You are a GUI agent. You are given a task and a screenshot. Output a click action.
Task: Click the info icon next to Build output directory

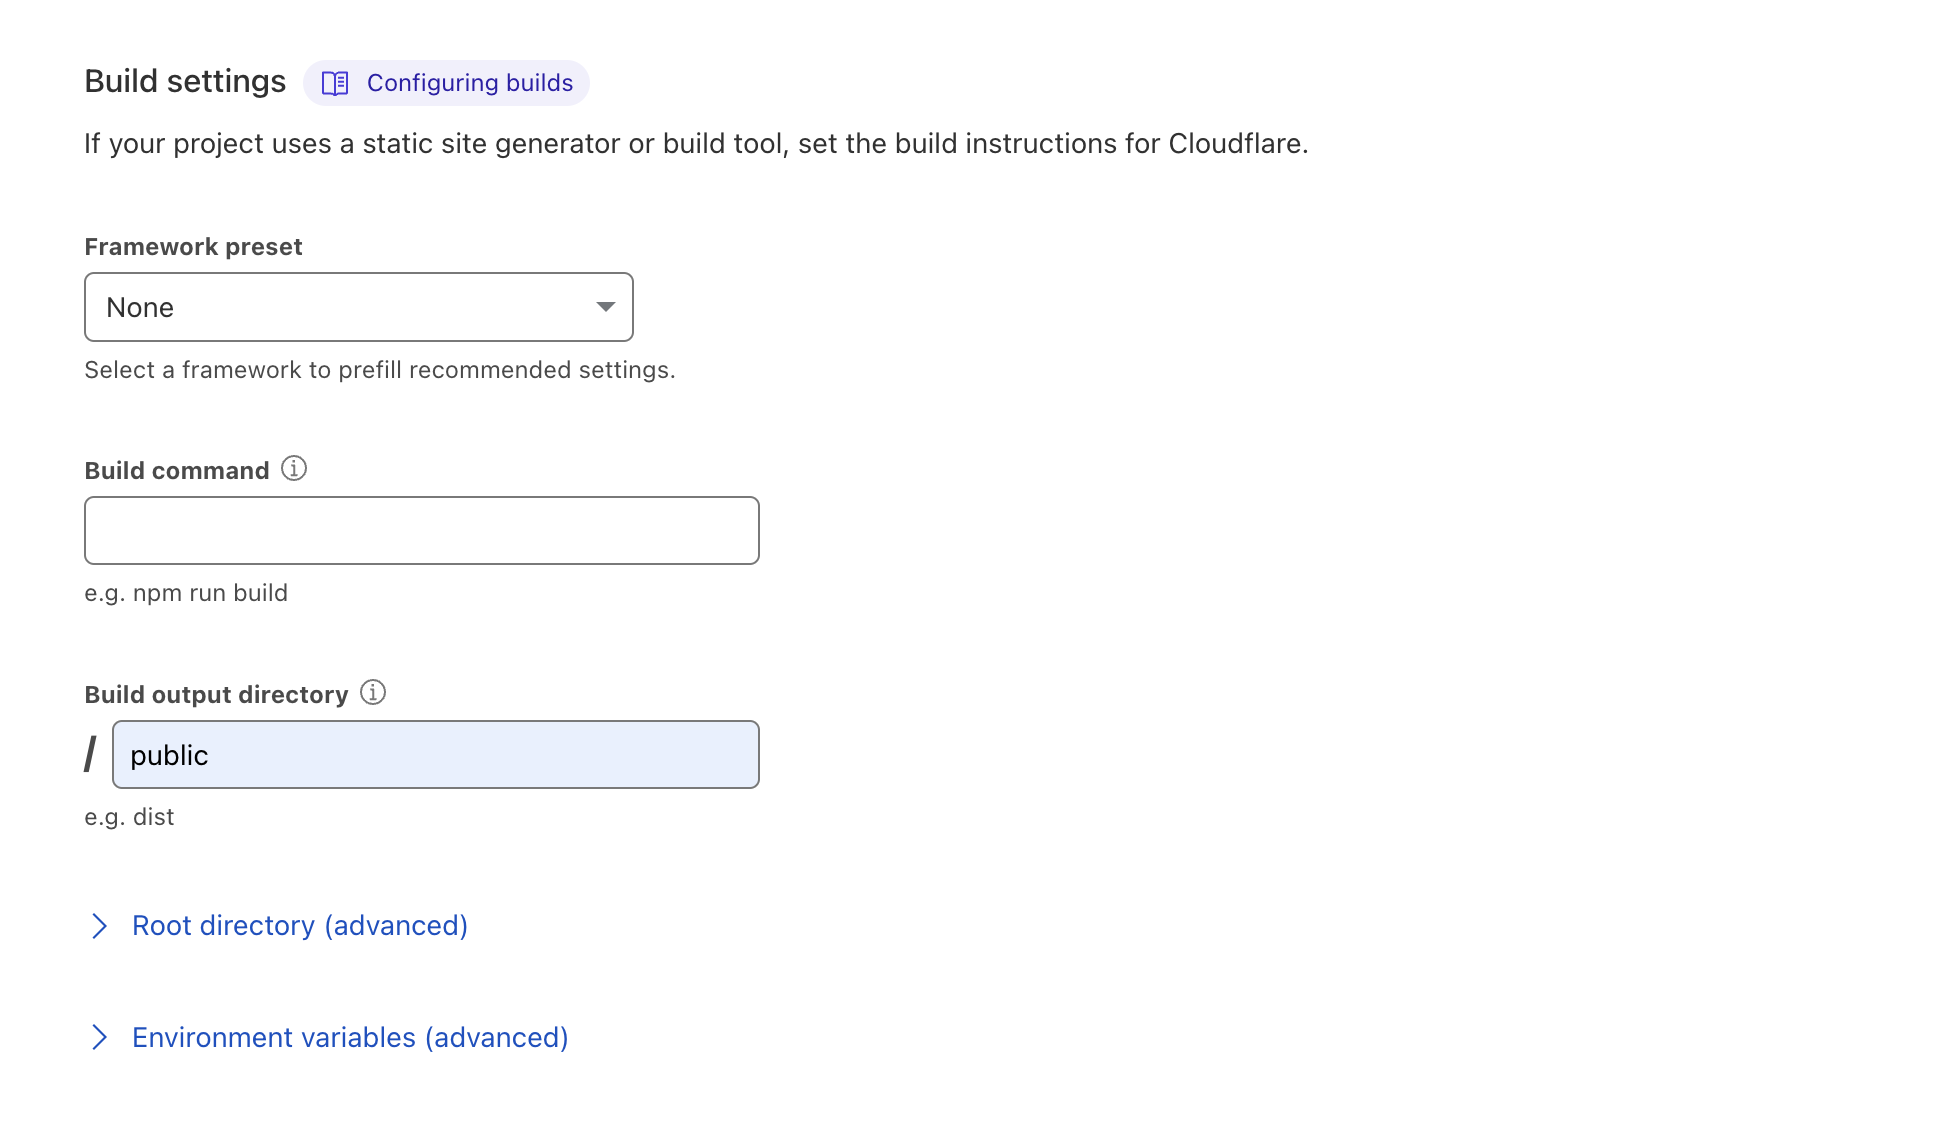(373, 692)
